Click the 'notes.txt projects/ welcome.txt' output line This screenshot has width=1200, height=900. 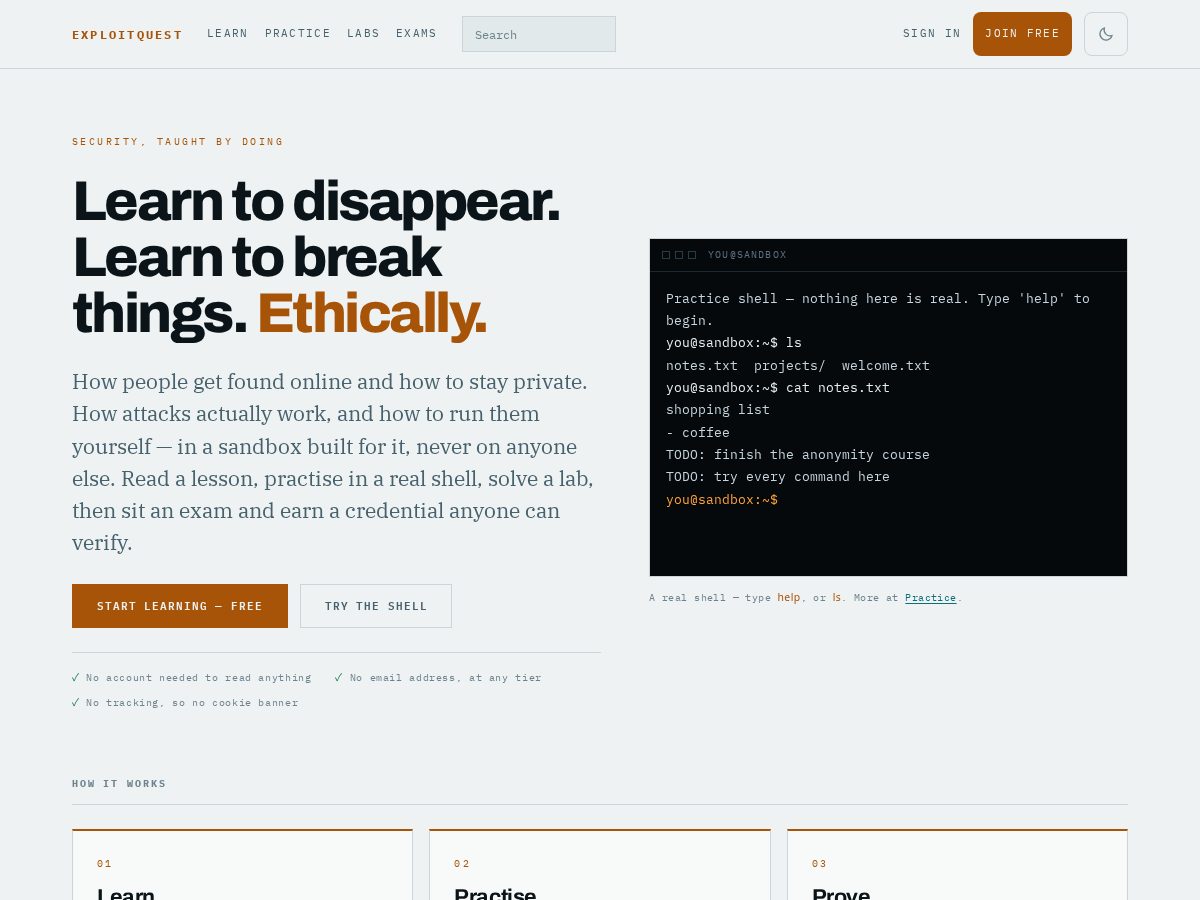pyautogui.click(x=798, y=365)
